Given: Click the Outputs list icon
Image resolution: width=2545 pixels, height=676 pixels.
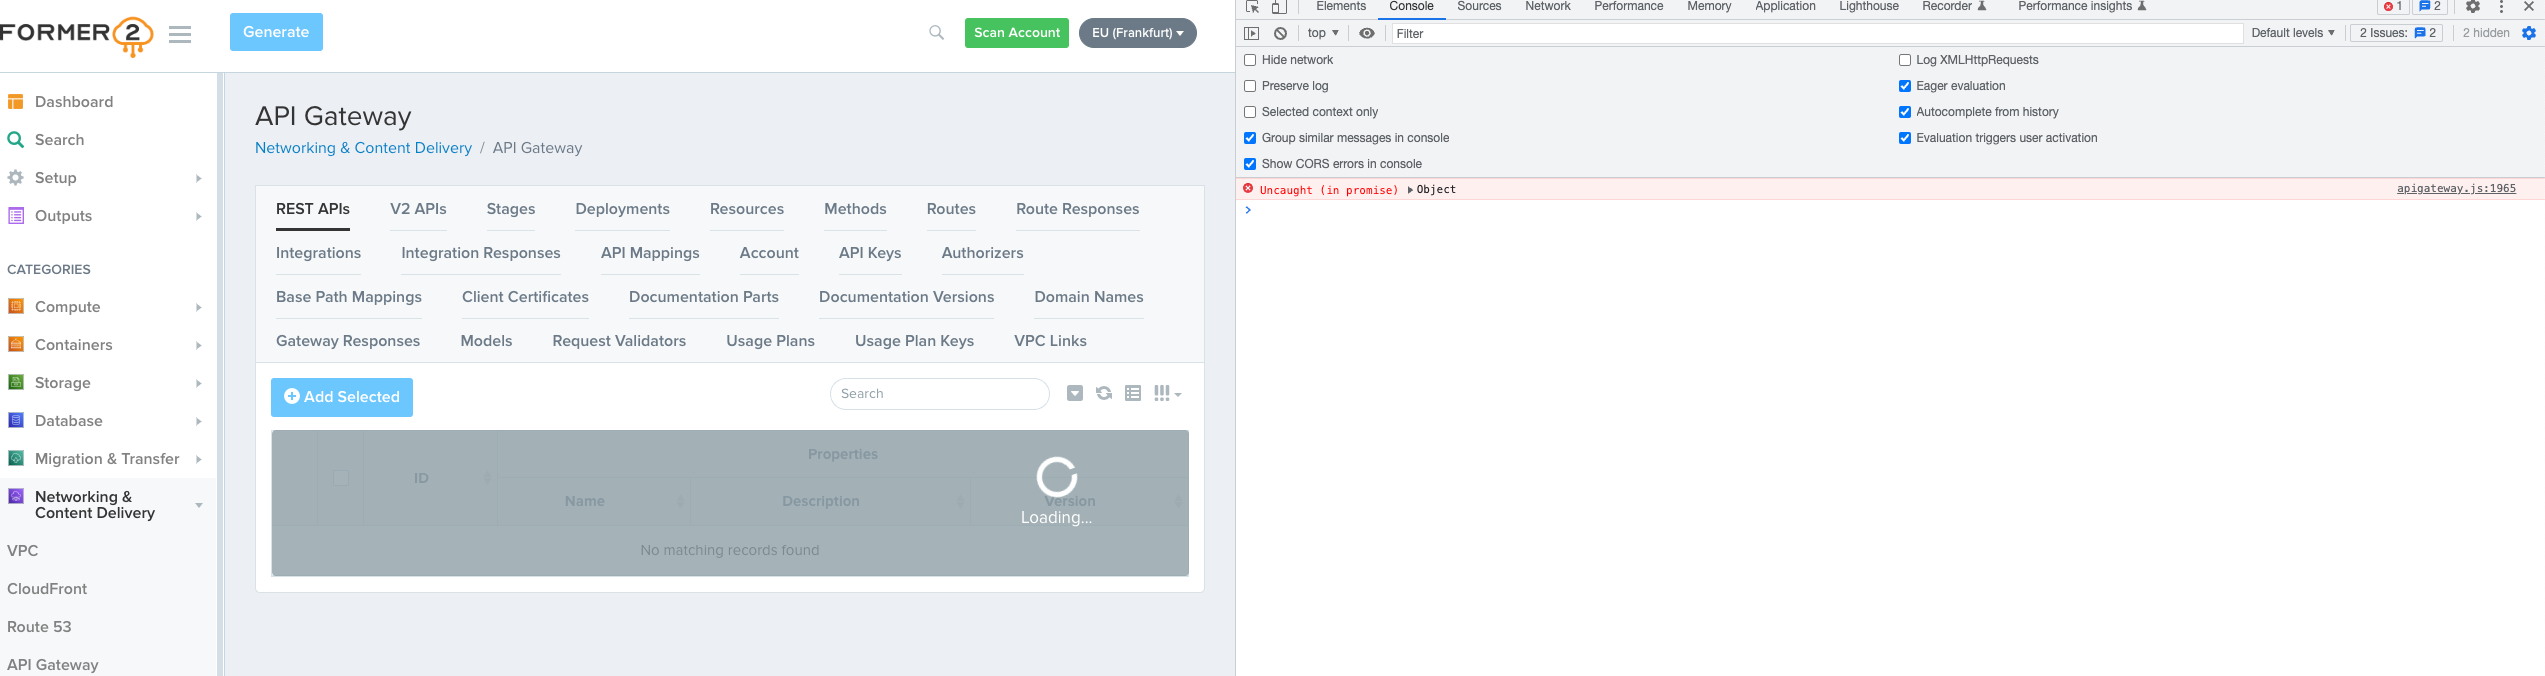Looking at the screenshot, I should click(x=16, y=216).
